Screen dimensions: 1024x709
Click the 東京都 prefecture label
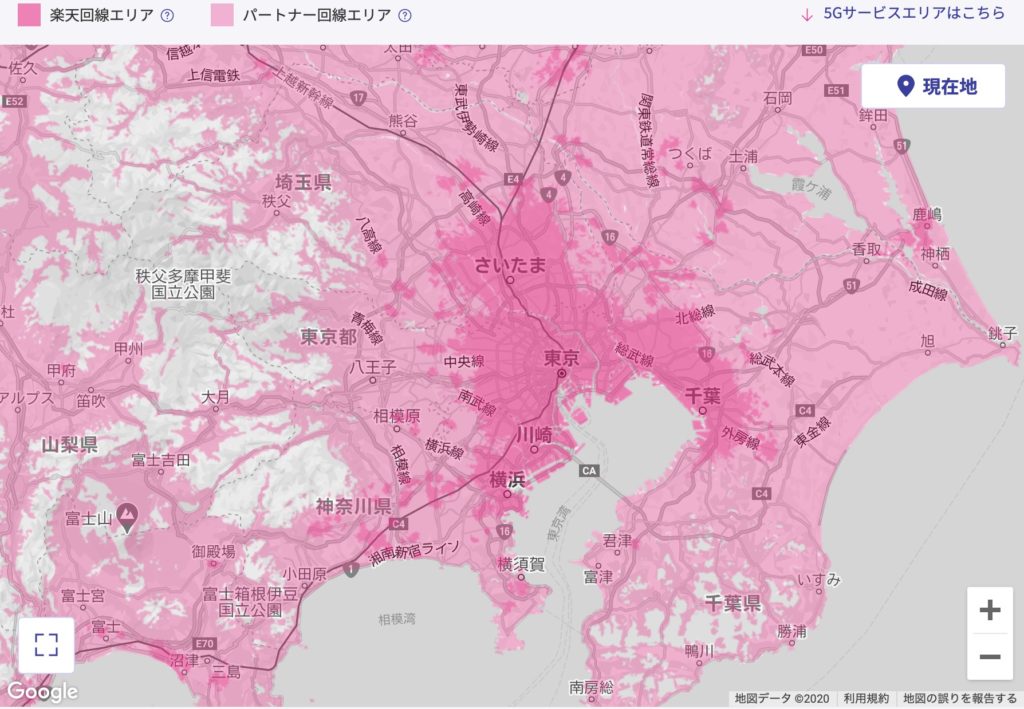329,337
